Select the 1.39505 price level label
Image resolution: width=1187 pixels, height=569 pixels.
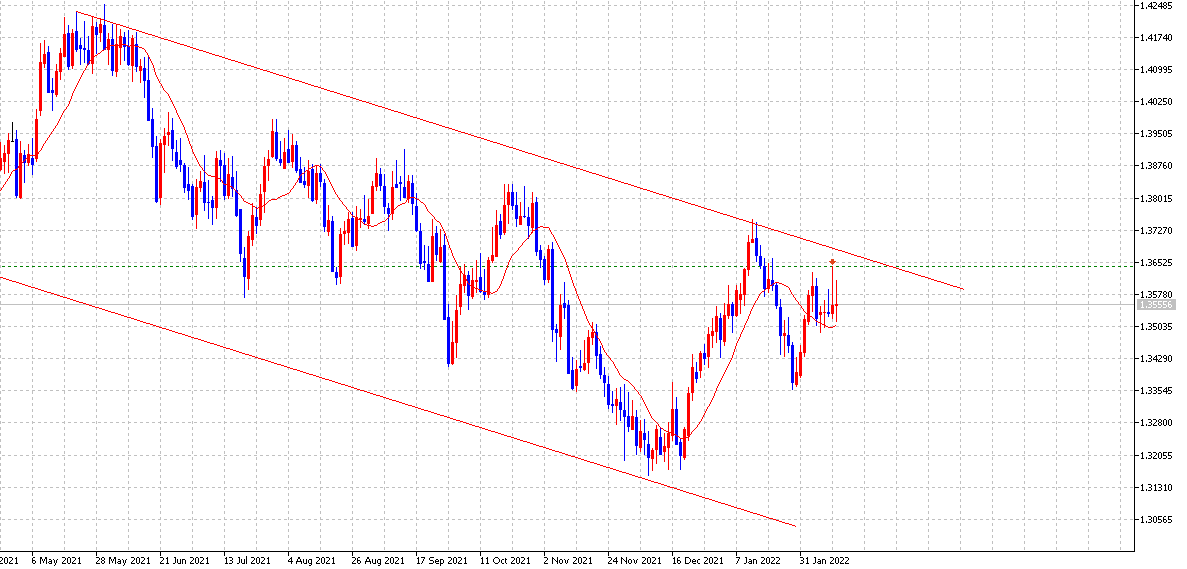tap(1157, 134)
